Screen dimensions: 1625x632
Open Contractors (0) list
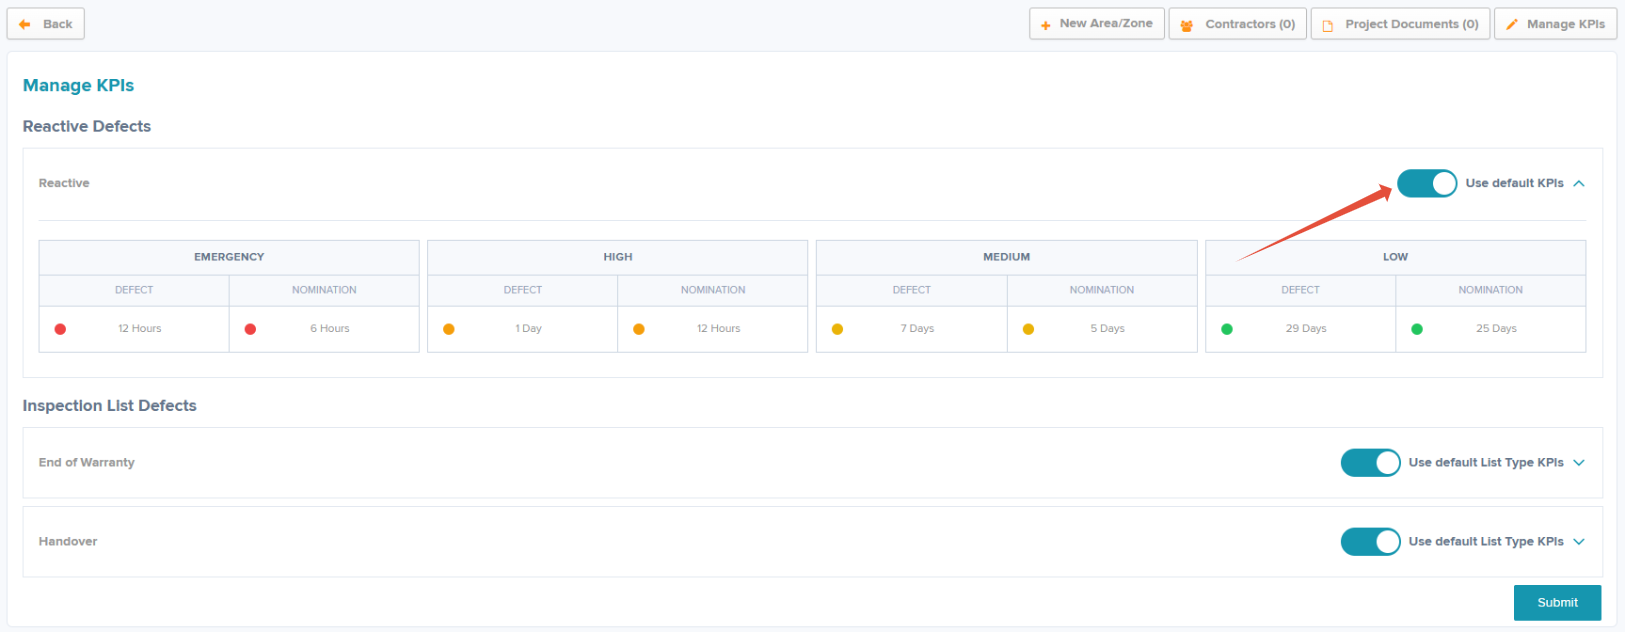pyautogui.click(x=1238, y=24)
